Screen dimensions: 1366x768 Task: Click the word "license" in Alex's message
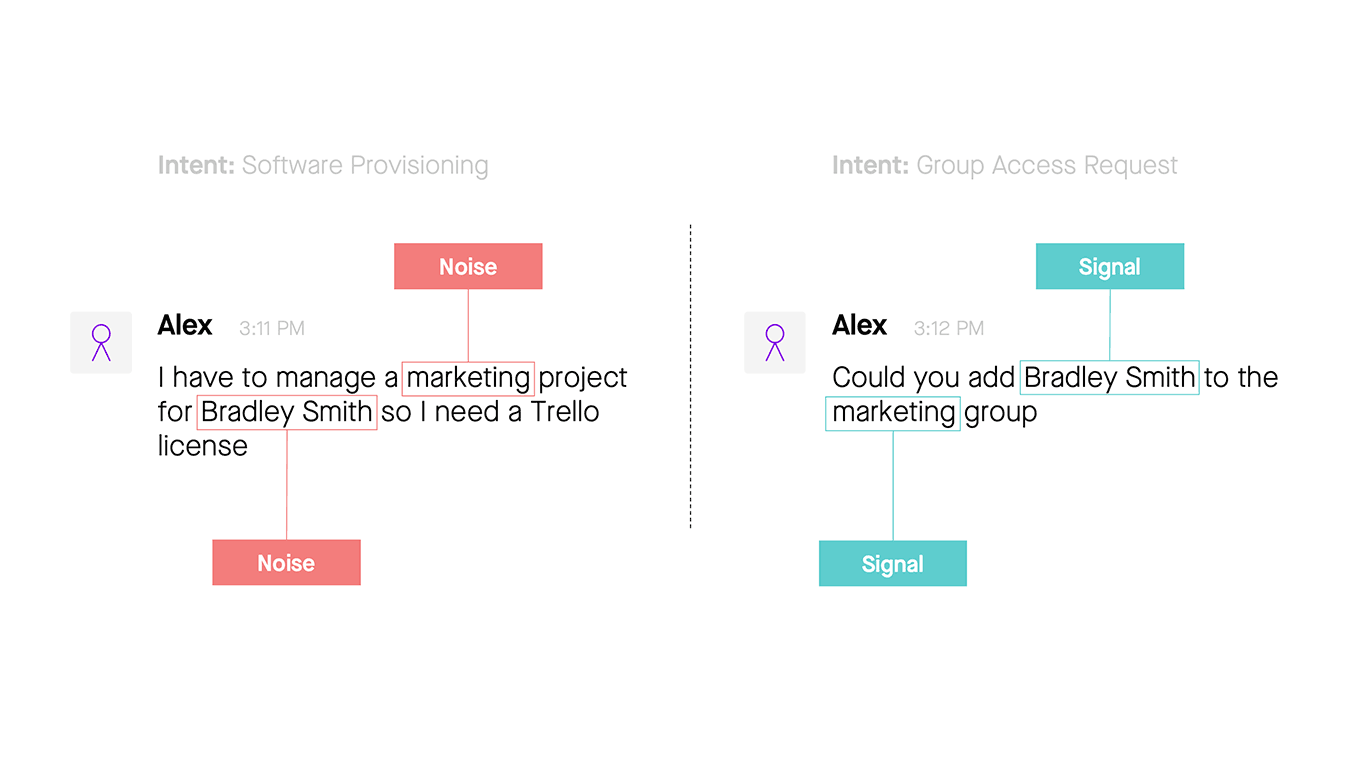point(202,446)
